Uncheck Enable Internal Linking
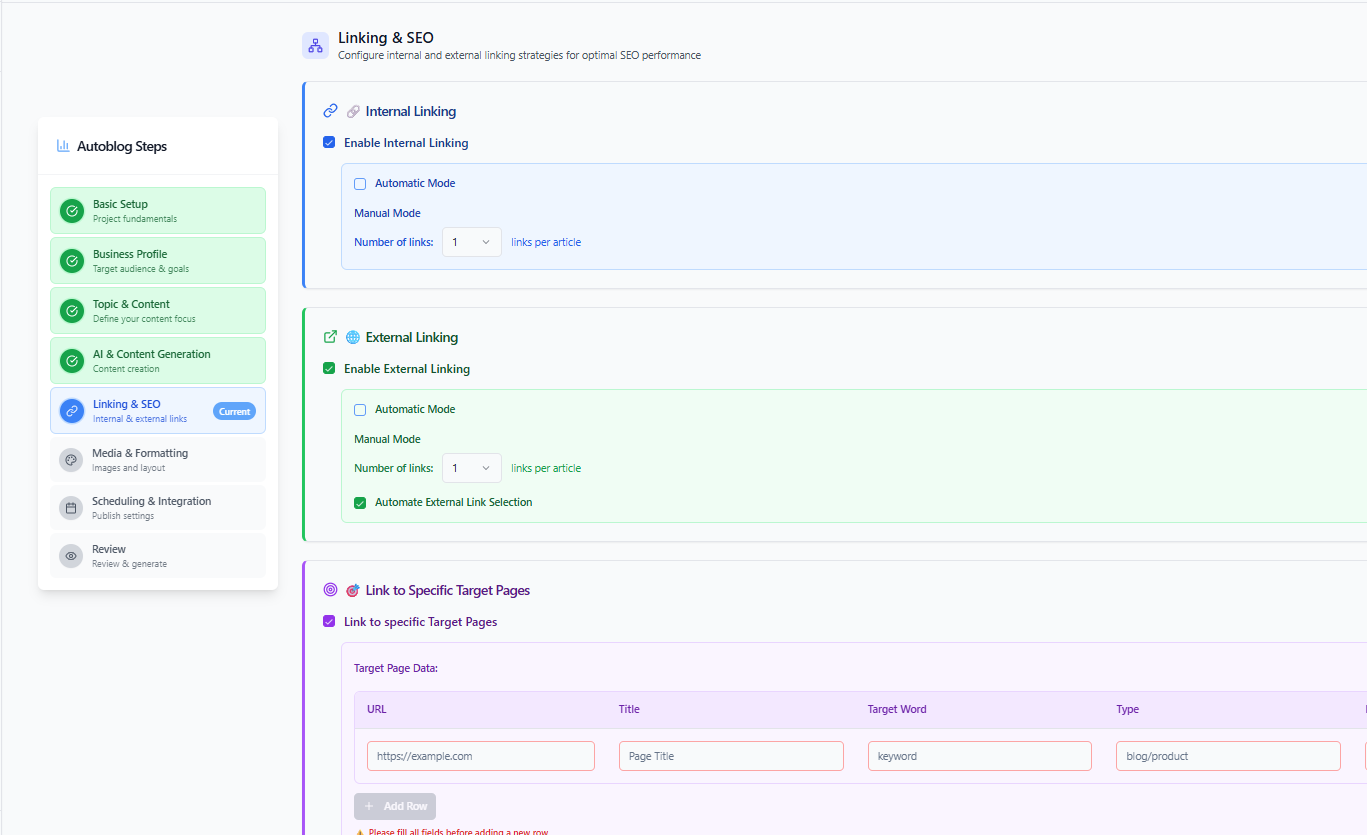The height and width of the screenshot is (835, 1367). (329, 143)
